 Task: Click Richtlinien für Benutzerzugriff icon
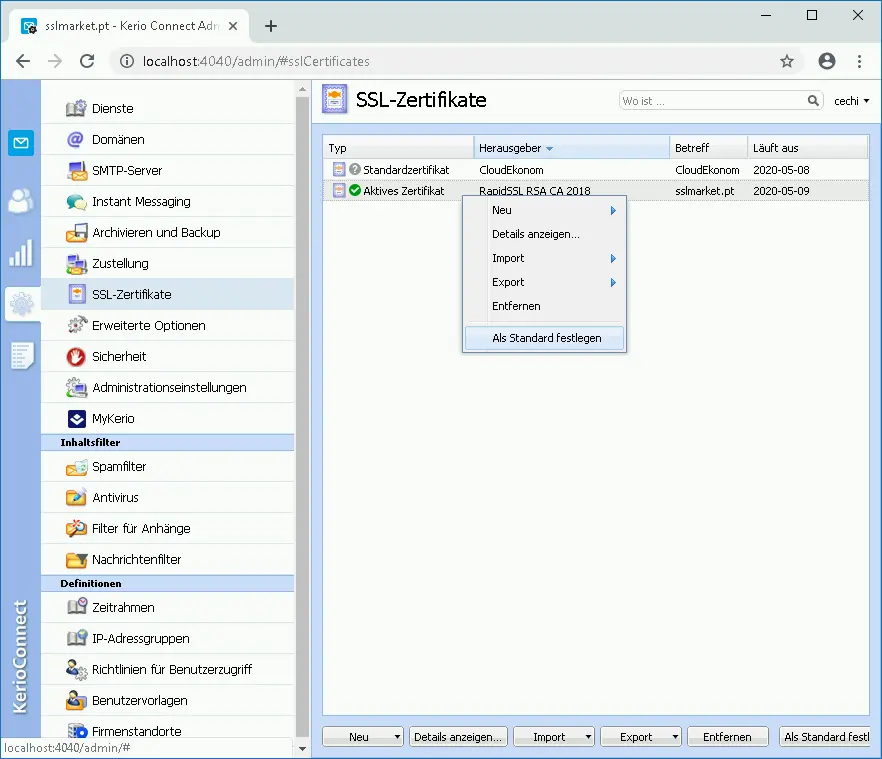(x=76, y=670)
